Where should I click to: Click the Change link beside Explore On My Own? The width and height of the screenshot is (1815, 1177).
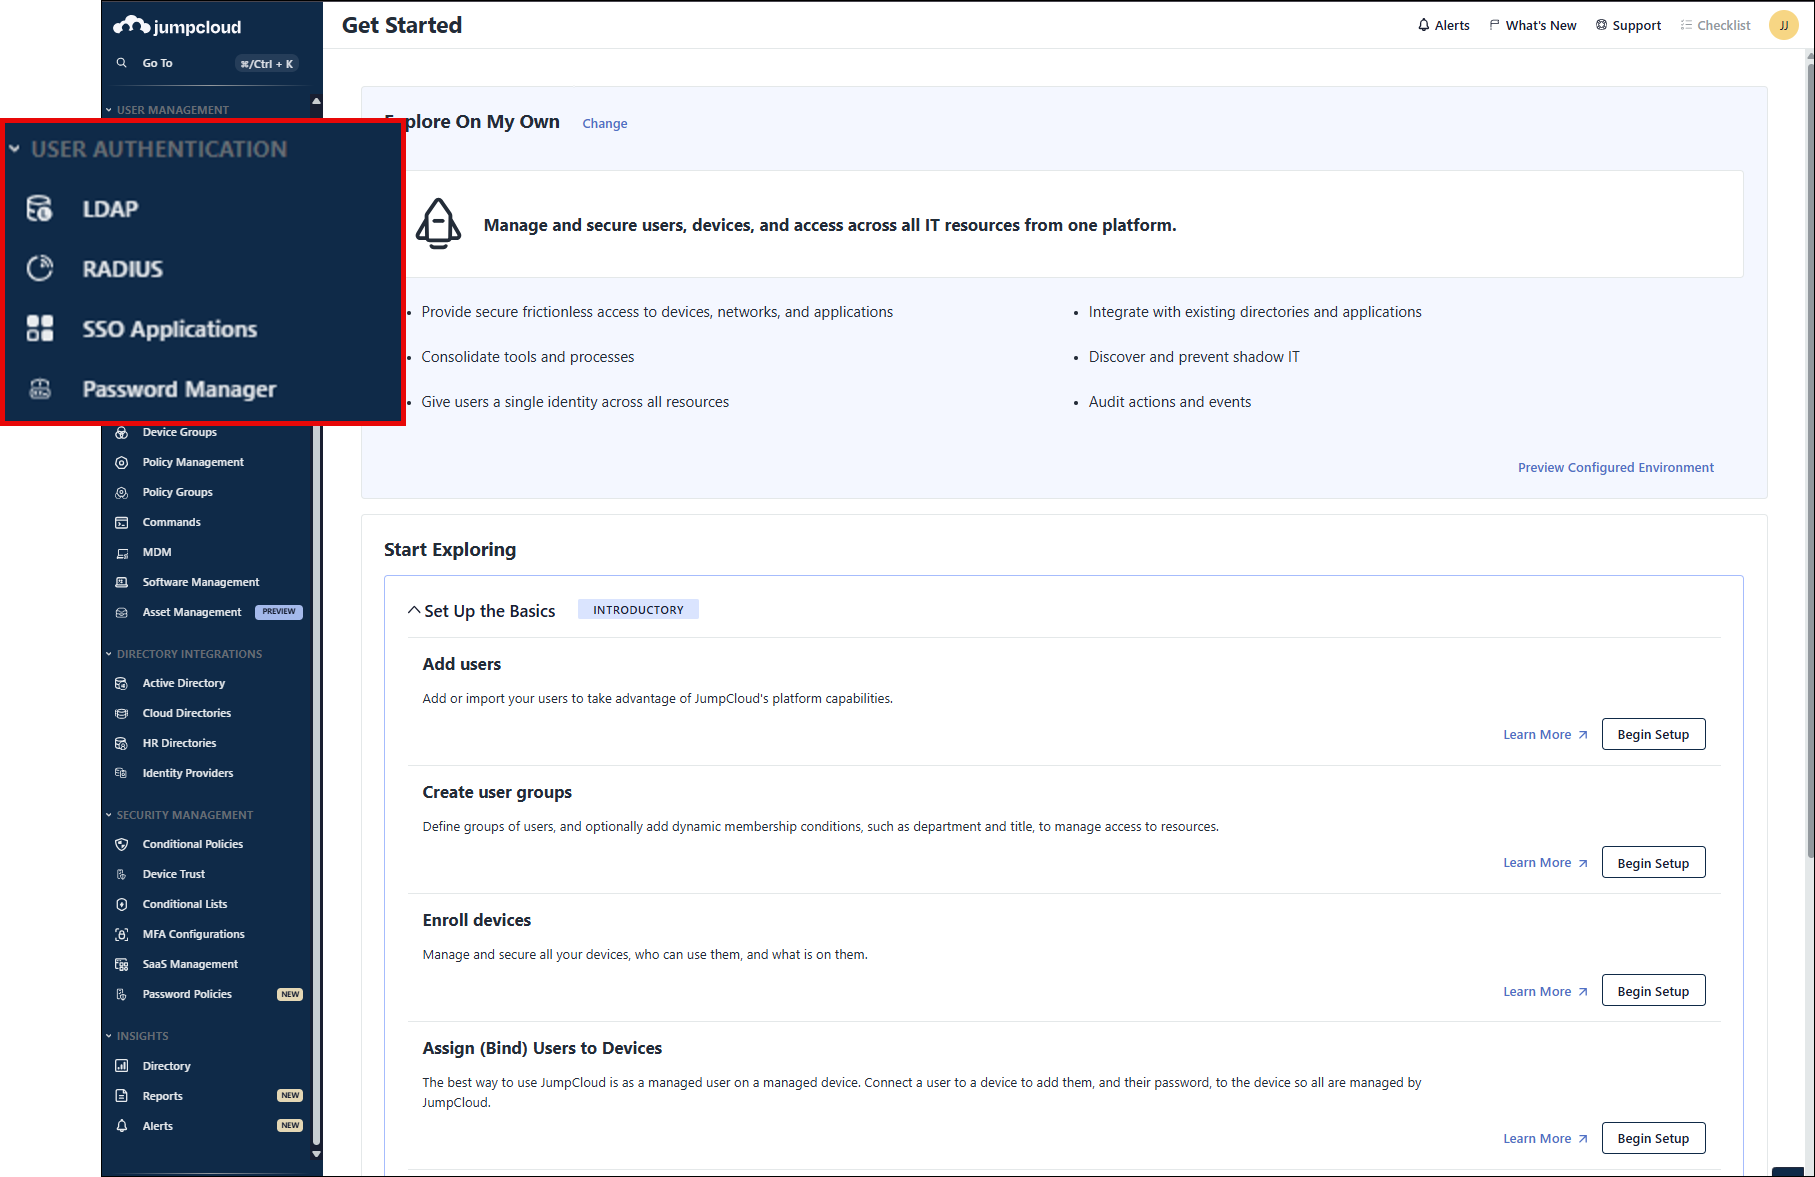click(604, 124)
